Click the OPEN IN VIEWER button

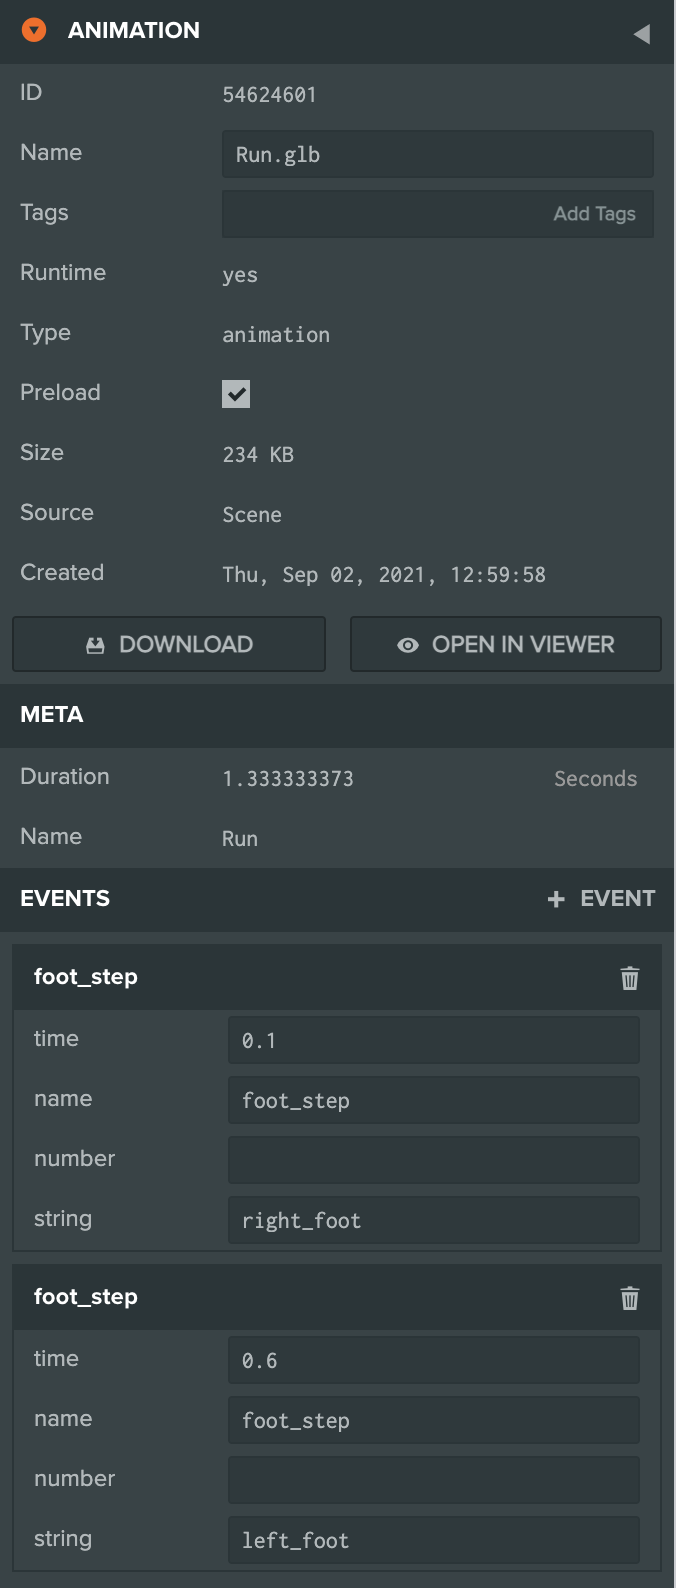505,644
